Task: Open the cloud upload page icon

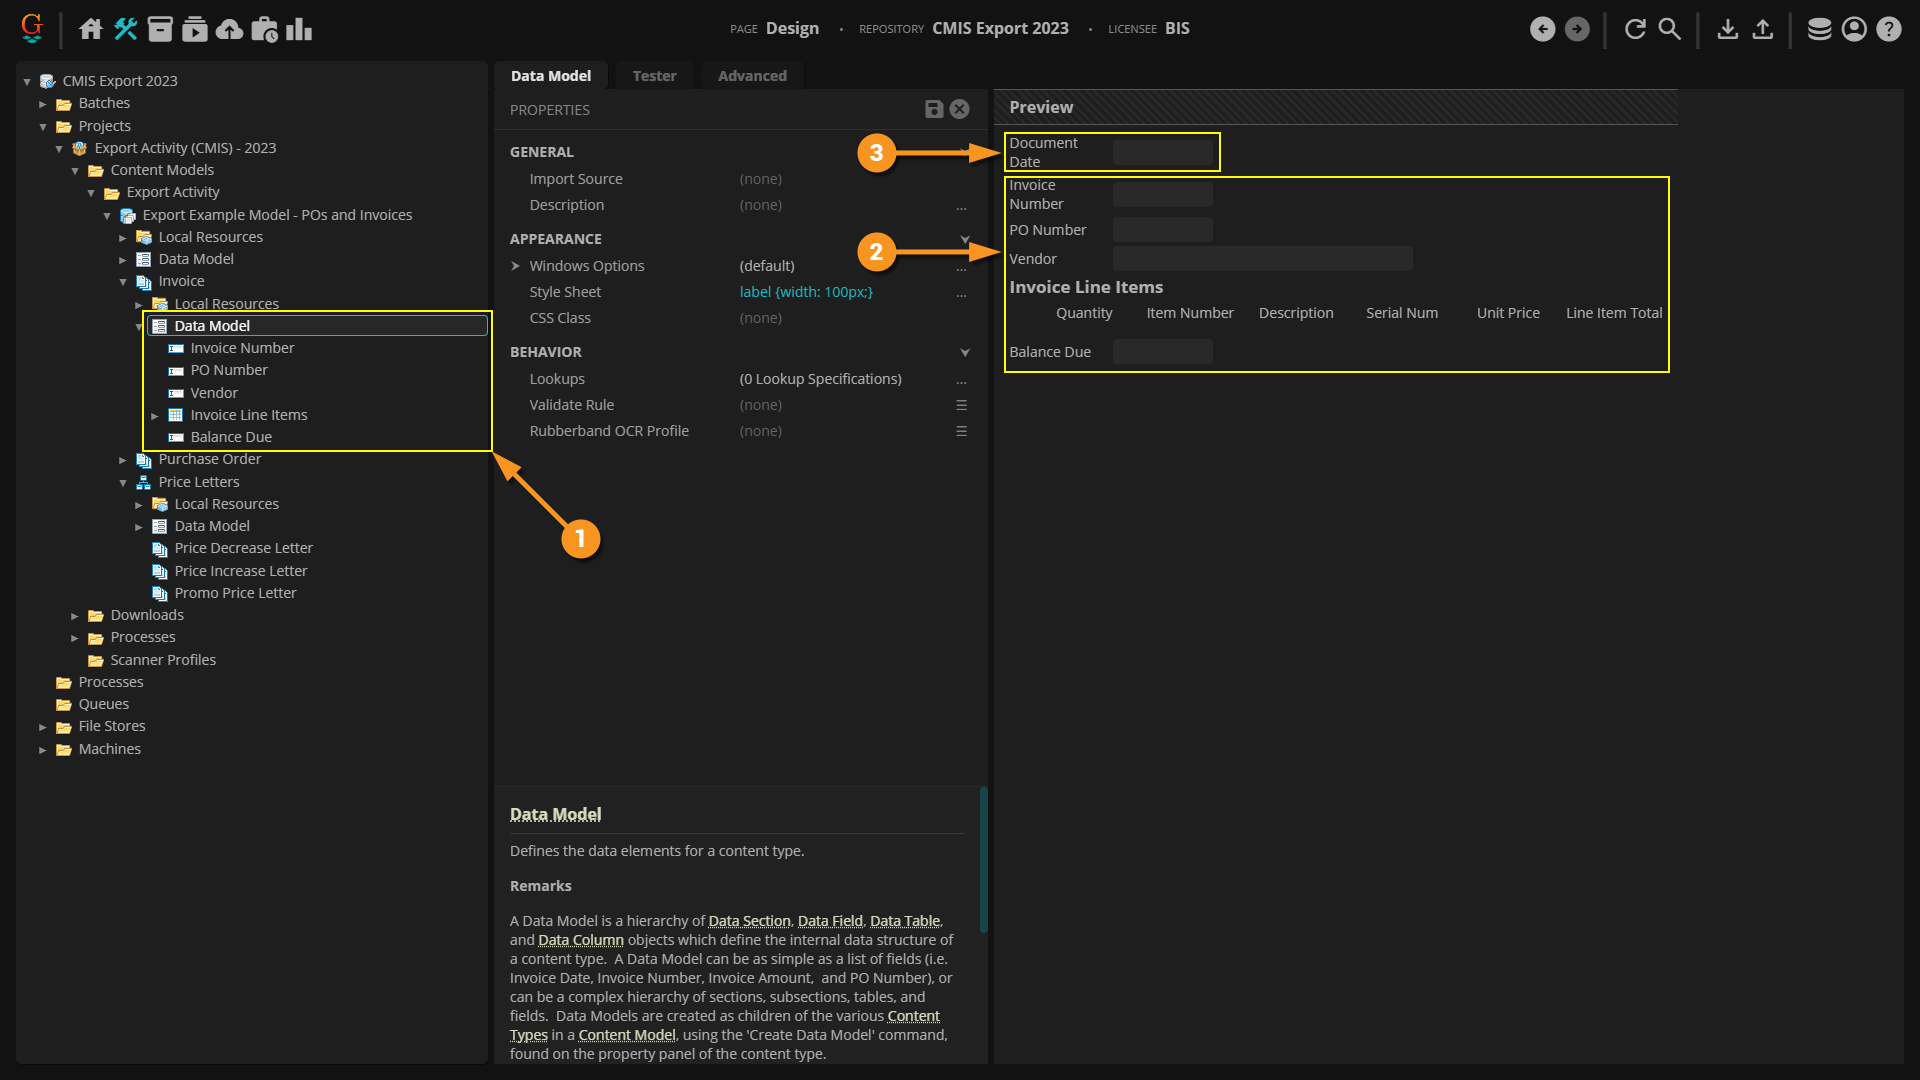Action: click(x=230, y=29)
